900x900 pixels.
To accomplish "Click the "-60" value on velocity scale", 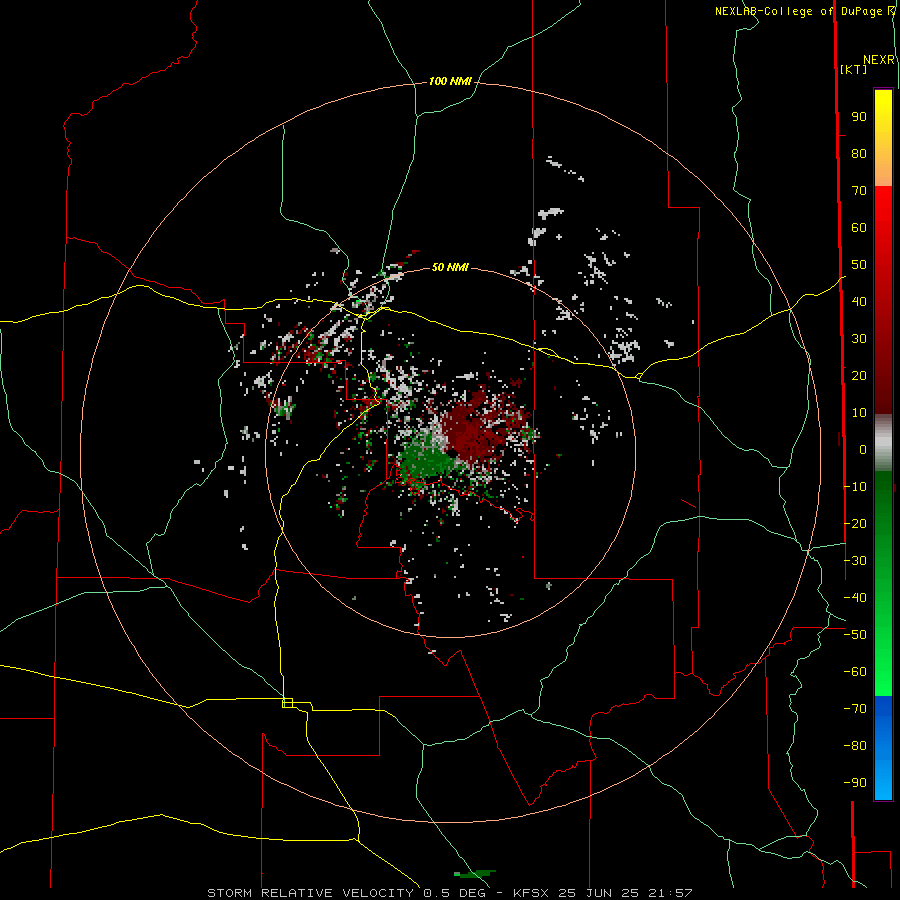I will click(x=855, y=672).
